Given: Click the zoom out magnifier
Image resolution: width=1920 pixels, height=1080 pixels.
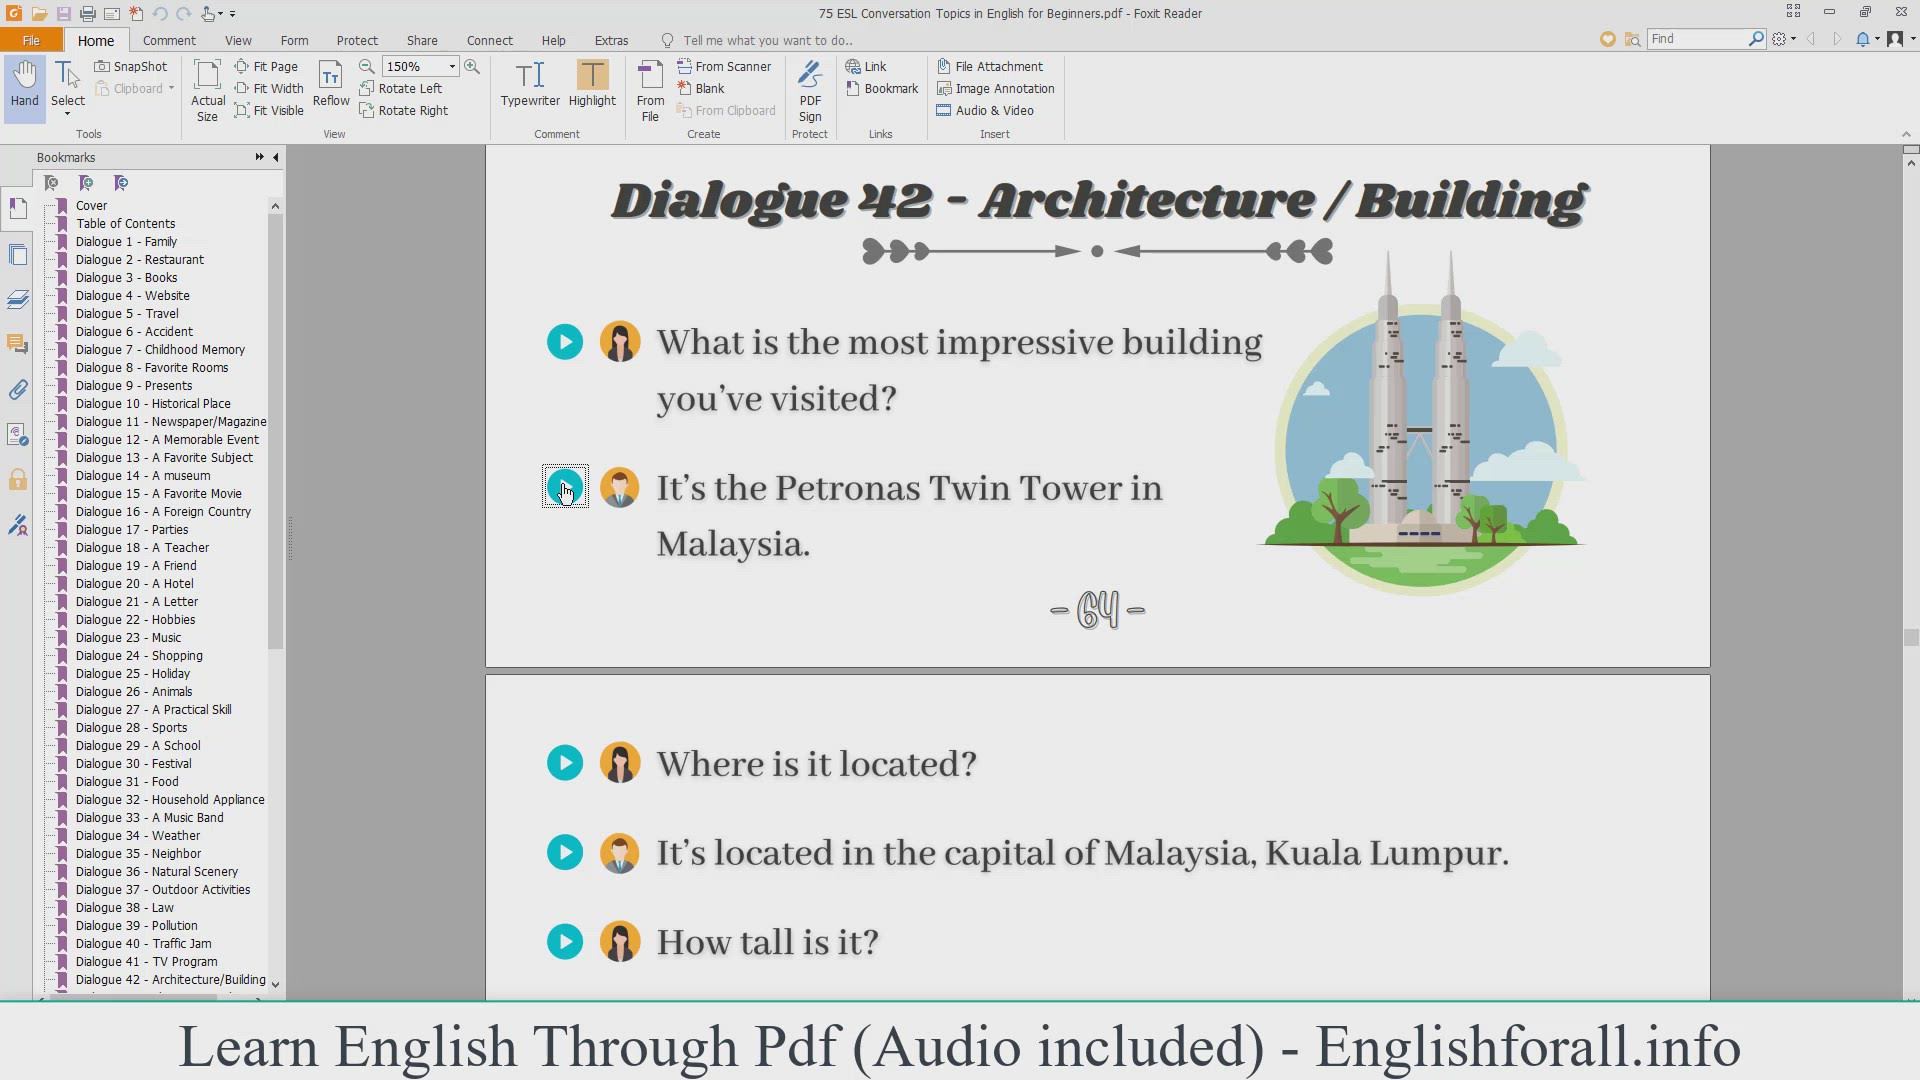Looking at the screenshot, I should click(367, 66).
